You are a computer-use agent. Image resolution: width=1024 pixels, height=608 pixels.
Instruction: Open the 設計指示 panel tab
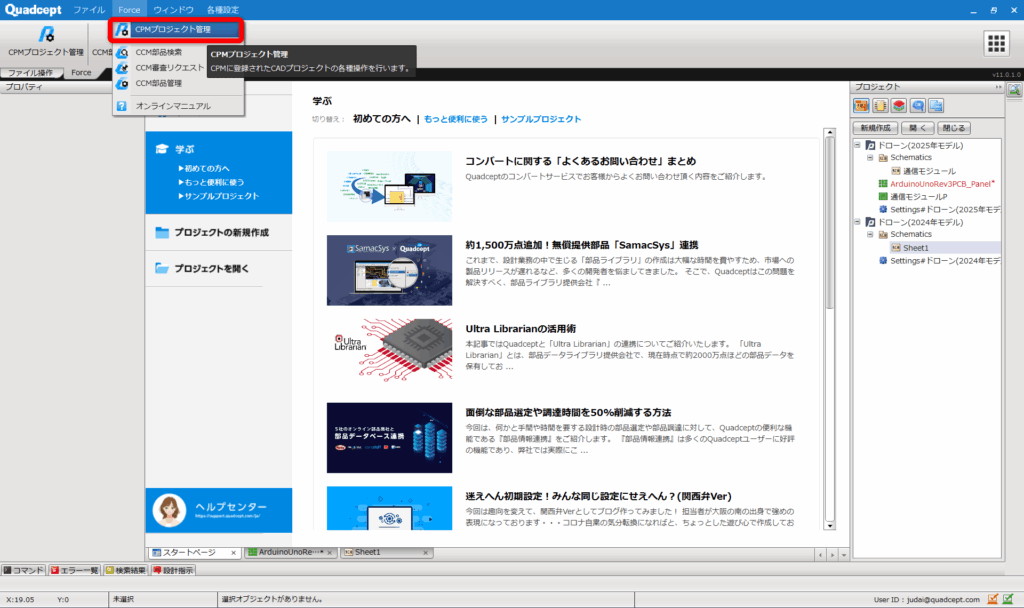tap(173, 570)
